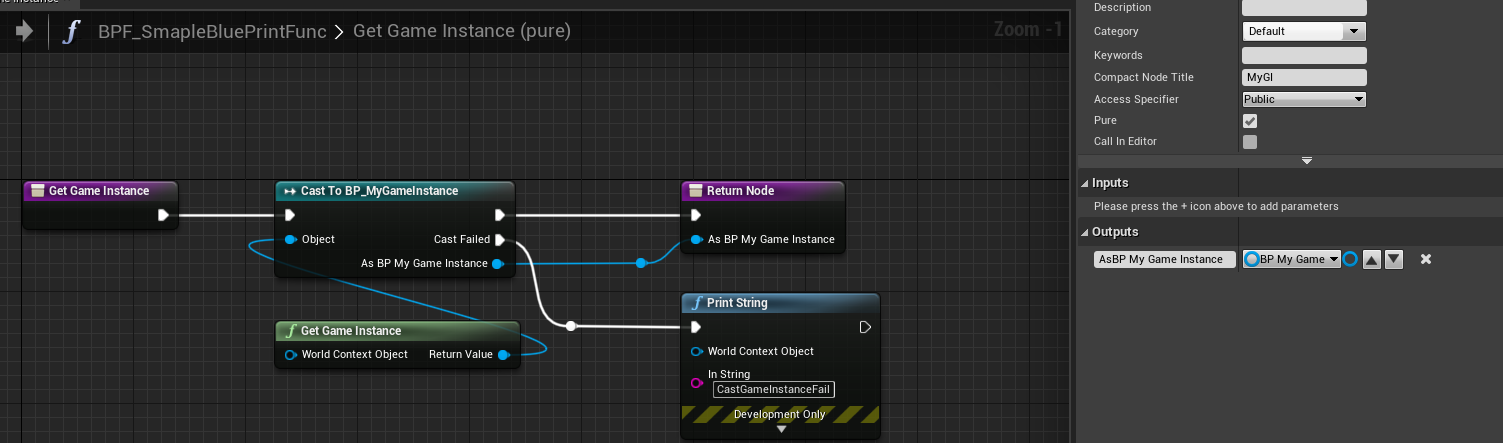Expand Print String node advanced pins
This screenshot has height=443, width=1503.
click(x=781, y=429)
